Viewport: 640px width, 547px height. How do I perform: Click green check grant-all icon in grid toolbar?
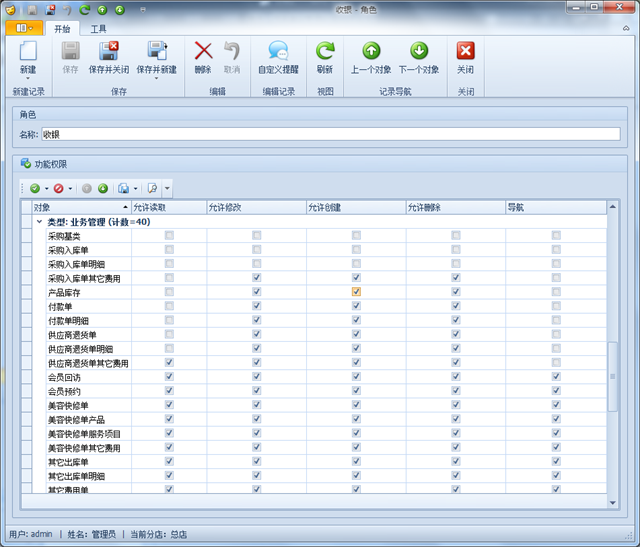[35, 188]
